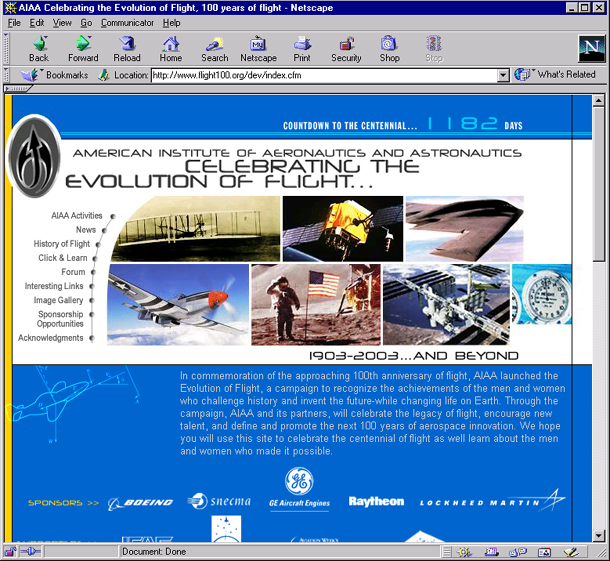Click the component bar grip handle
Screen dimensions: 610x561
pos(447,552)
